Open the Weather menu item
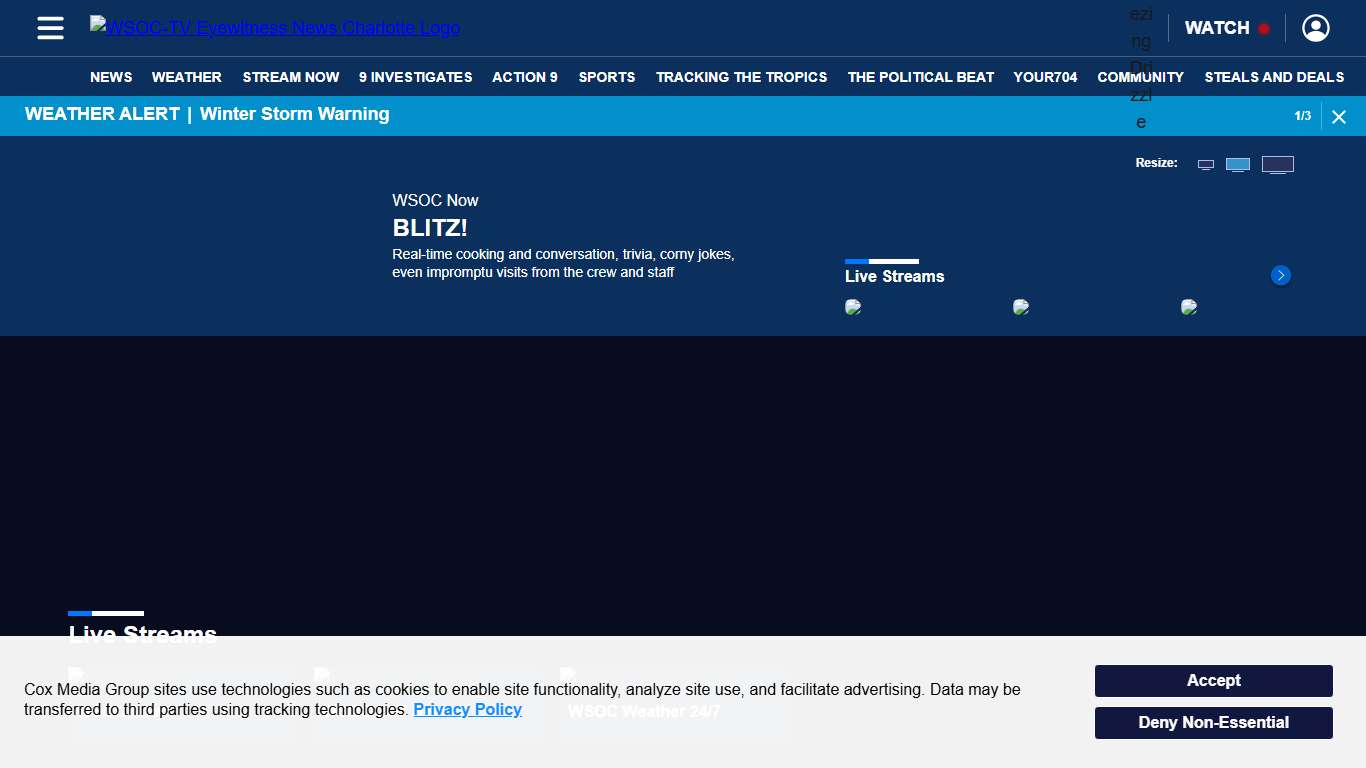The height and width of the screenshot is (768, 1366). point(186,77)
